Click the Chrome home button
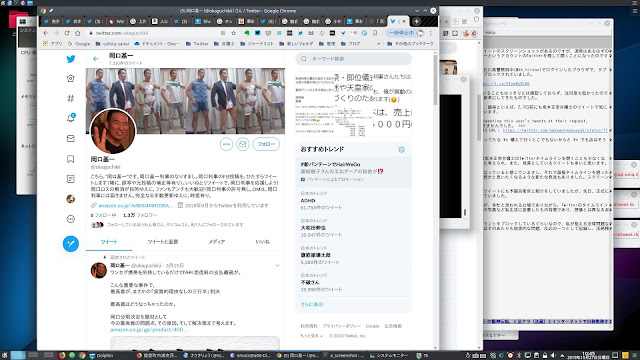The image size is (640, 360). point(78,33)
